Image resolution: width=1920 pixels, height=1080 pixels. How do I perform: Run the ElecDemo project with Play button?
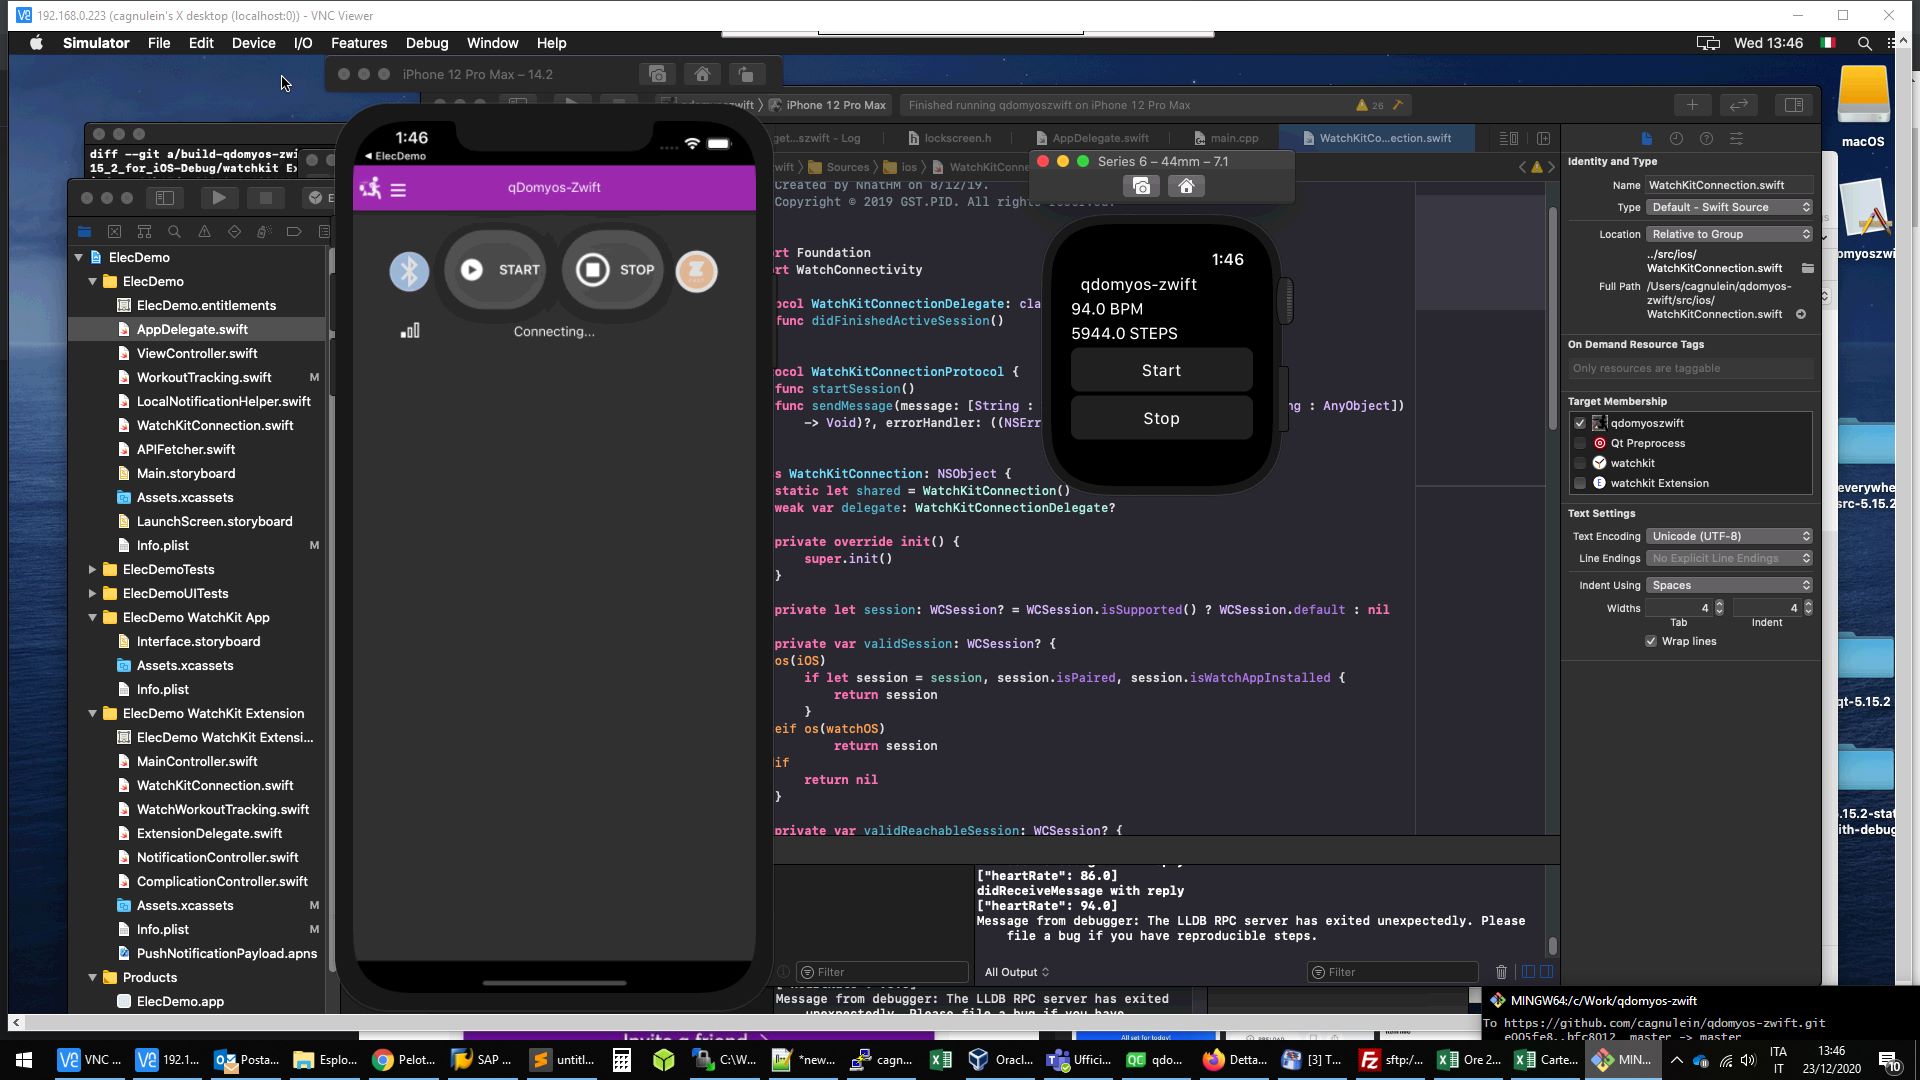click(x=219, y=198)
